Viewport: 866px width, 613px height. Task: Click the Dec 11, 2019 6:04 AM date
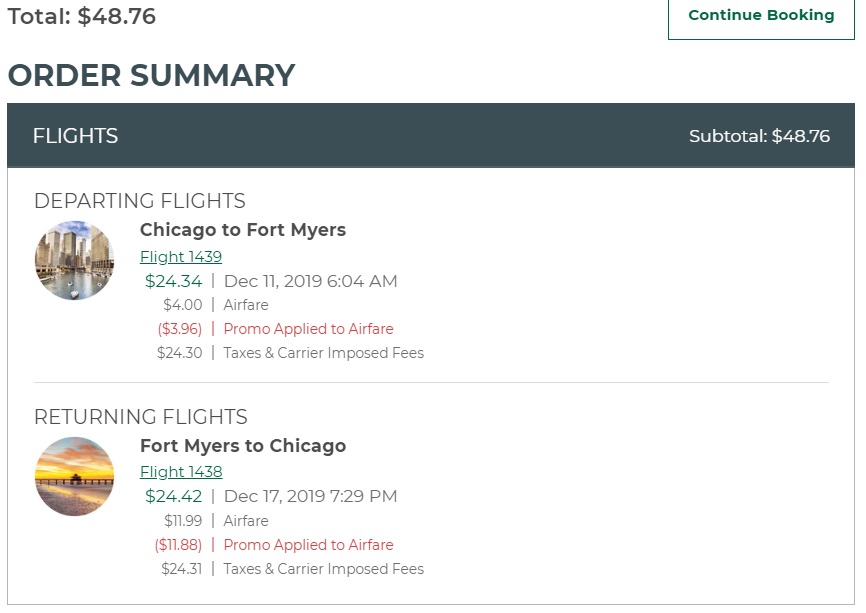point(310,281)
